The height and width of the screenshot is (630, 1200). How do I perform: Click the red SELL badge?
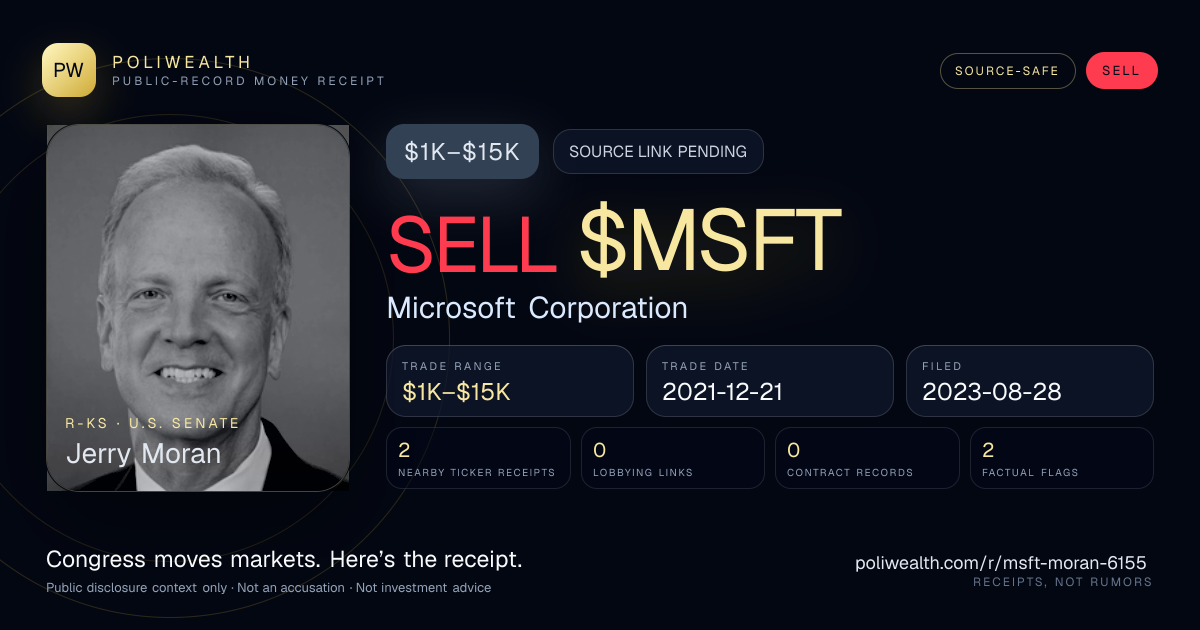[1121, 71]
